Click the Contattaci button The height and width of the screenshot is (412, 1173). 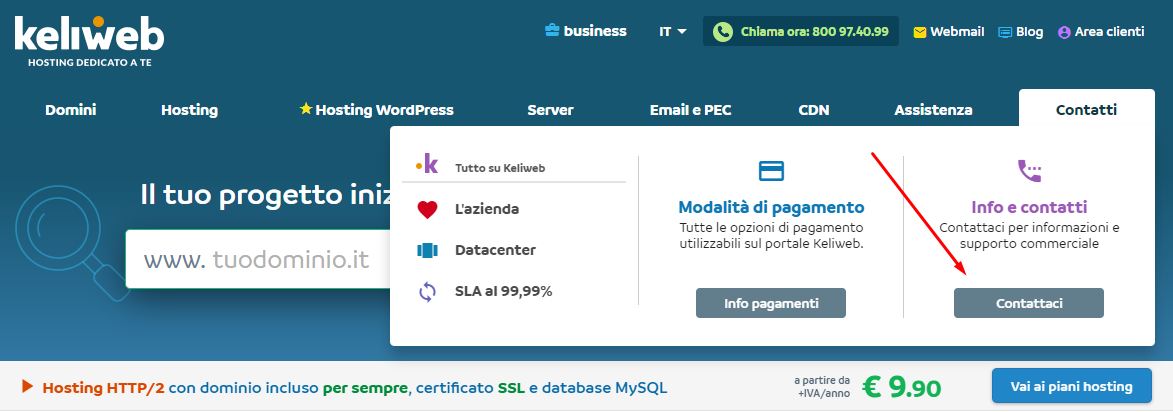pyautogui.click(x=1029, y=304)
